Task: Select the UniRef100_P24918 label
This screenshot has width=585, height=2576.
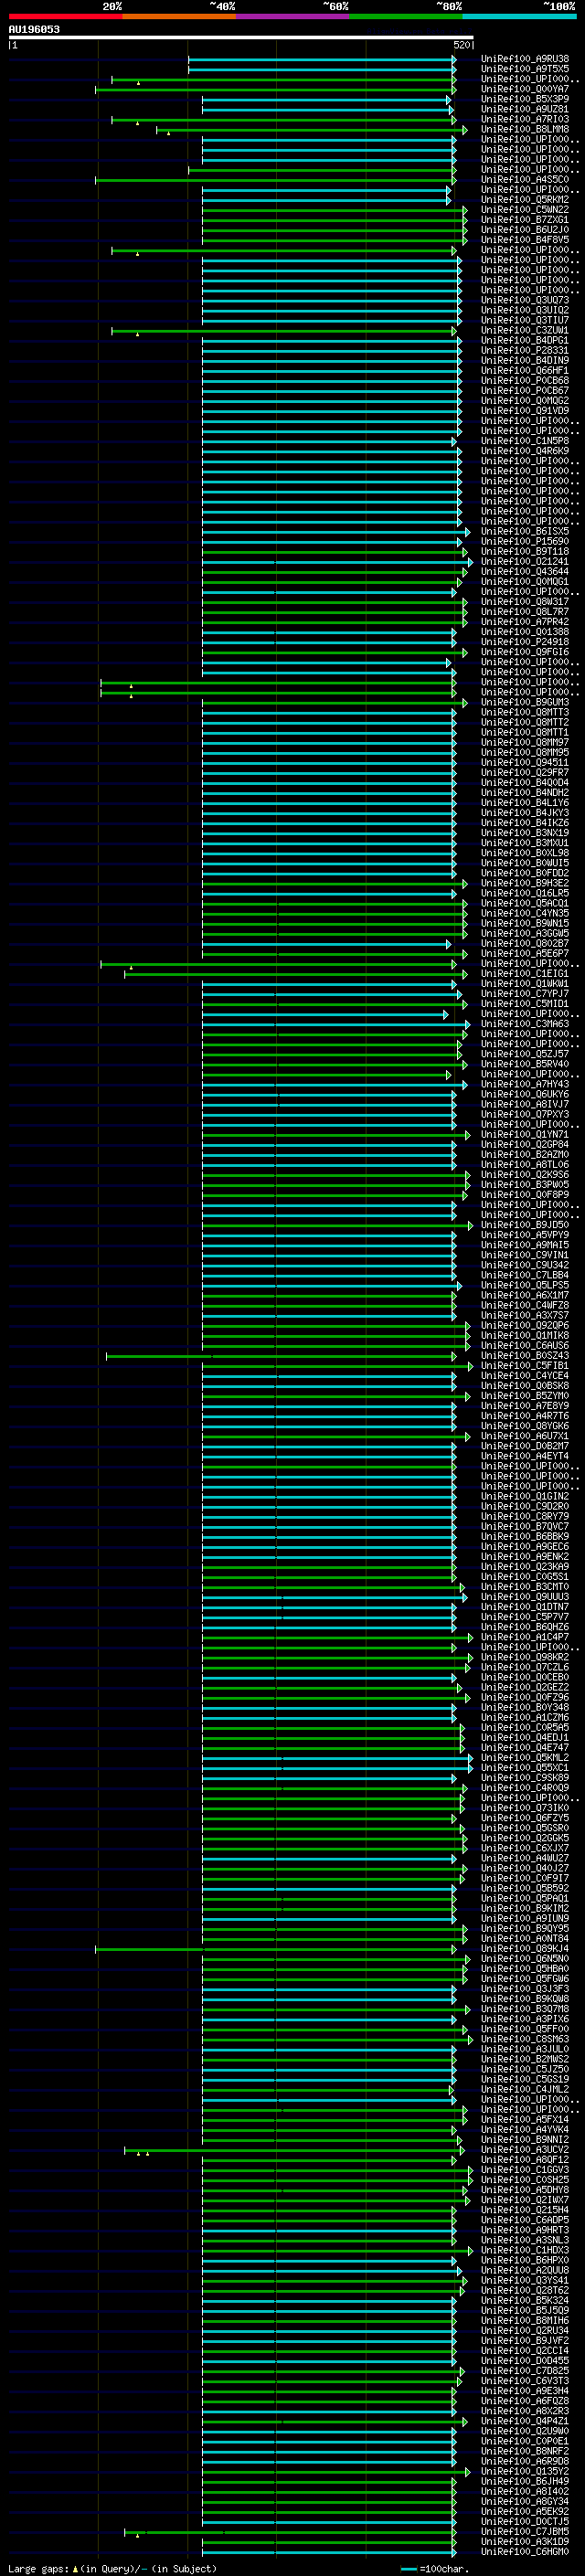Action: (525, 642)
